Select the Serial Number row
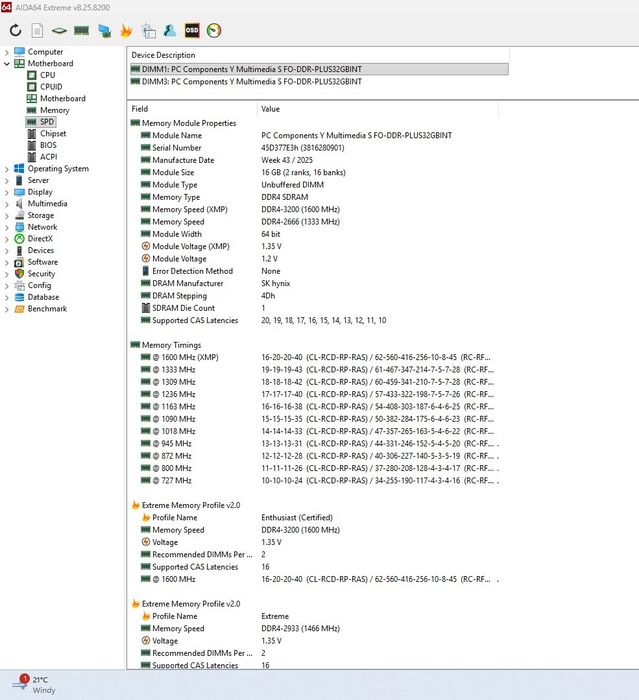The image size is (639, 700). pyautogui.click(x=313, y=148)
